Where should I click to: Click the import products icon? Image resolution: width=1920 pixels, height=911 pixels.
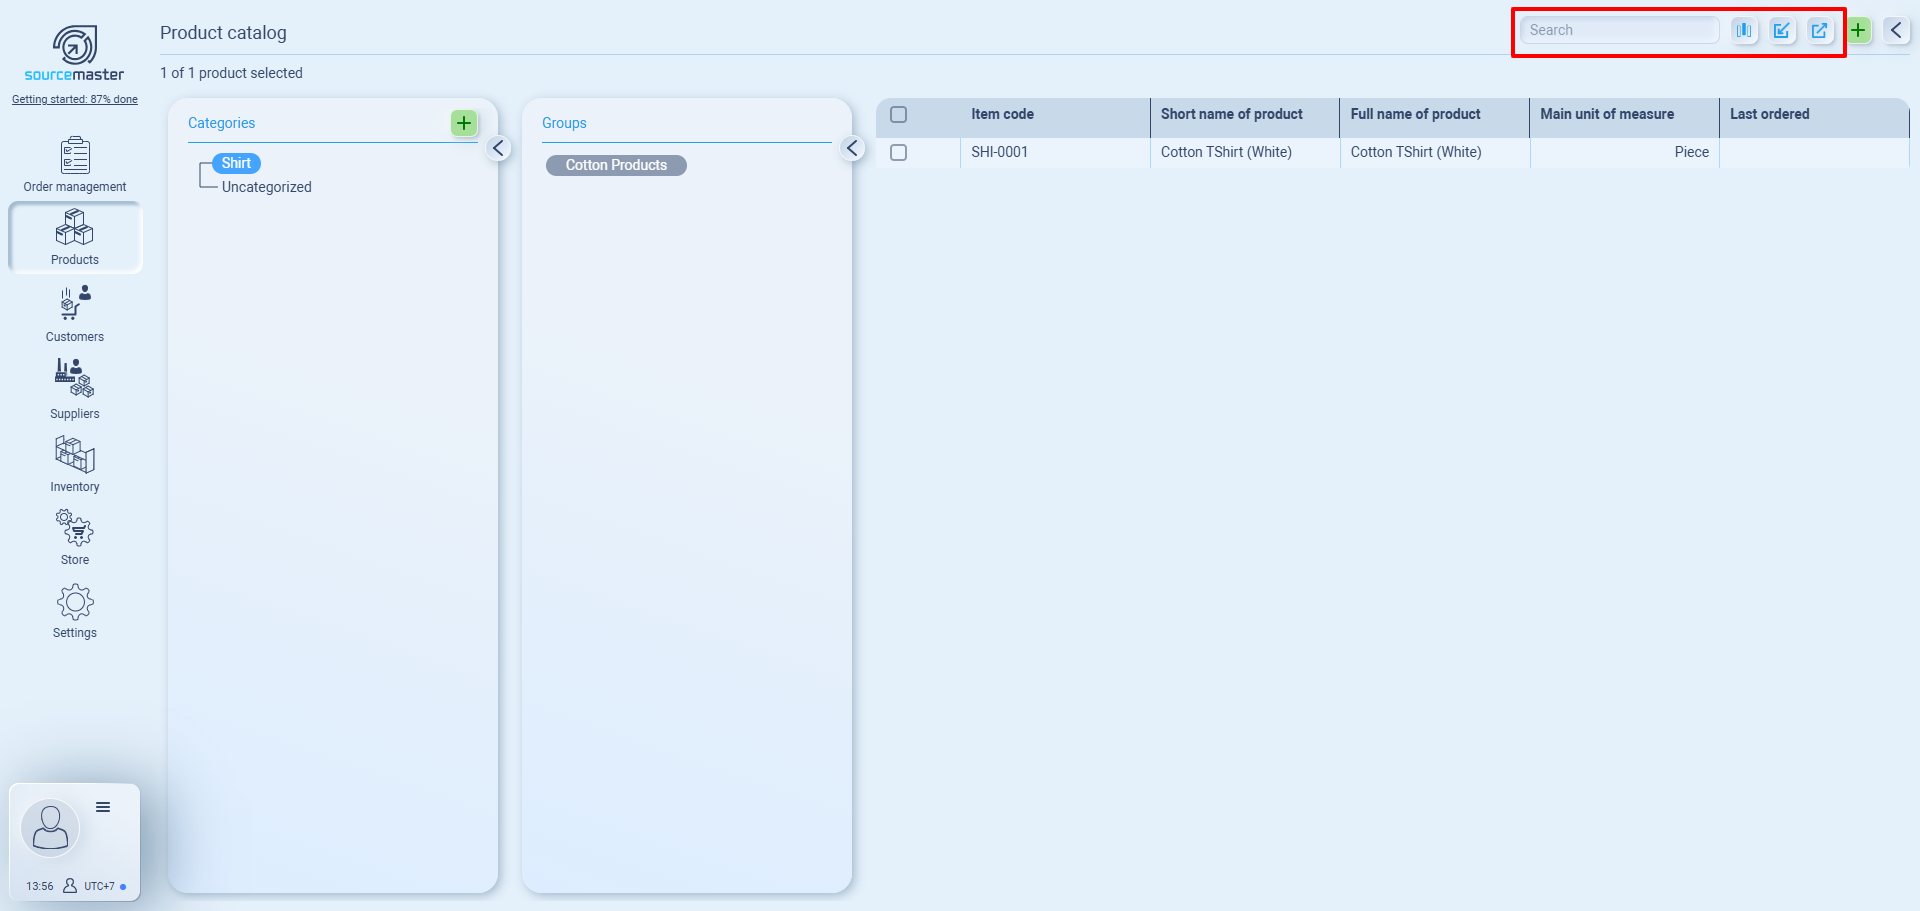click(x=1782, y=30)
